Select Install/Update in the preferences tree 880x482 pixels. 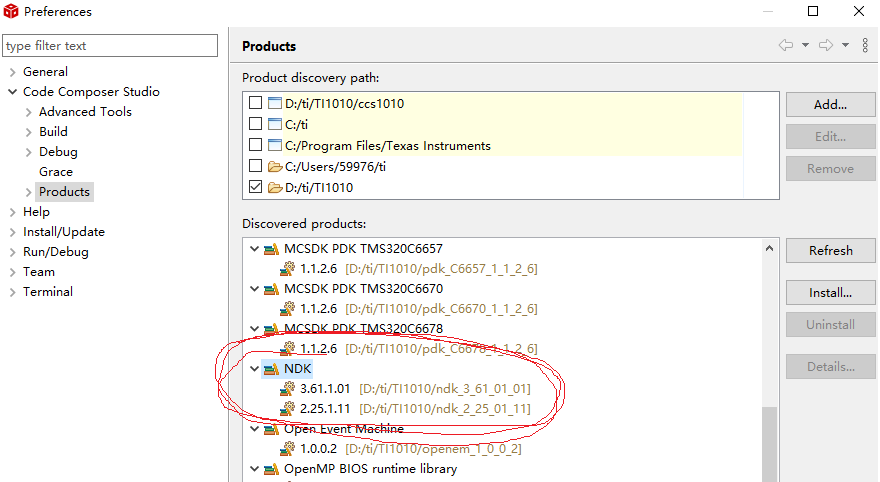click(64, 232)
